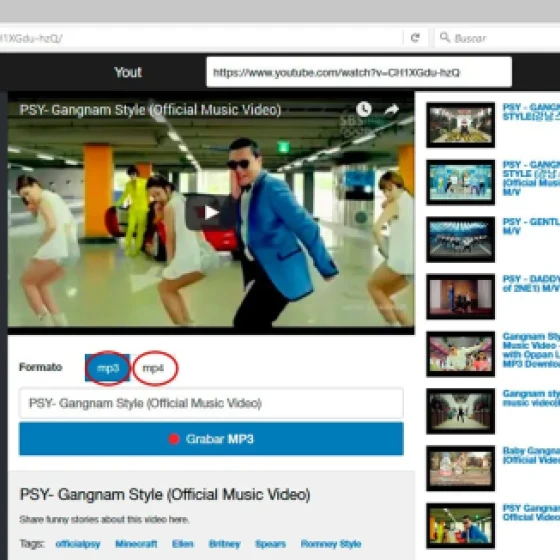Screen dimensions: 560x560
Task: Select the mp3 format option
Action: 108,368
